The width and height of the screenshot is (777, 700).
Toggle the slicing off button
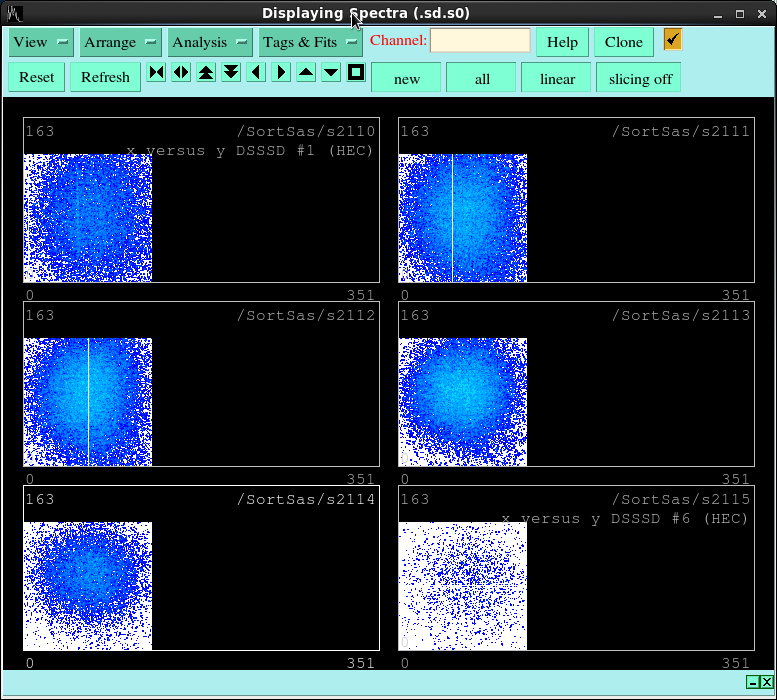tap(640, 78)
